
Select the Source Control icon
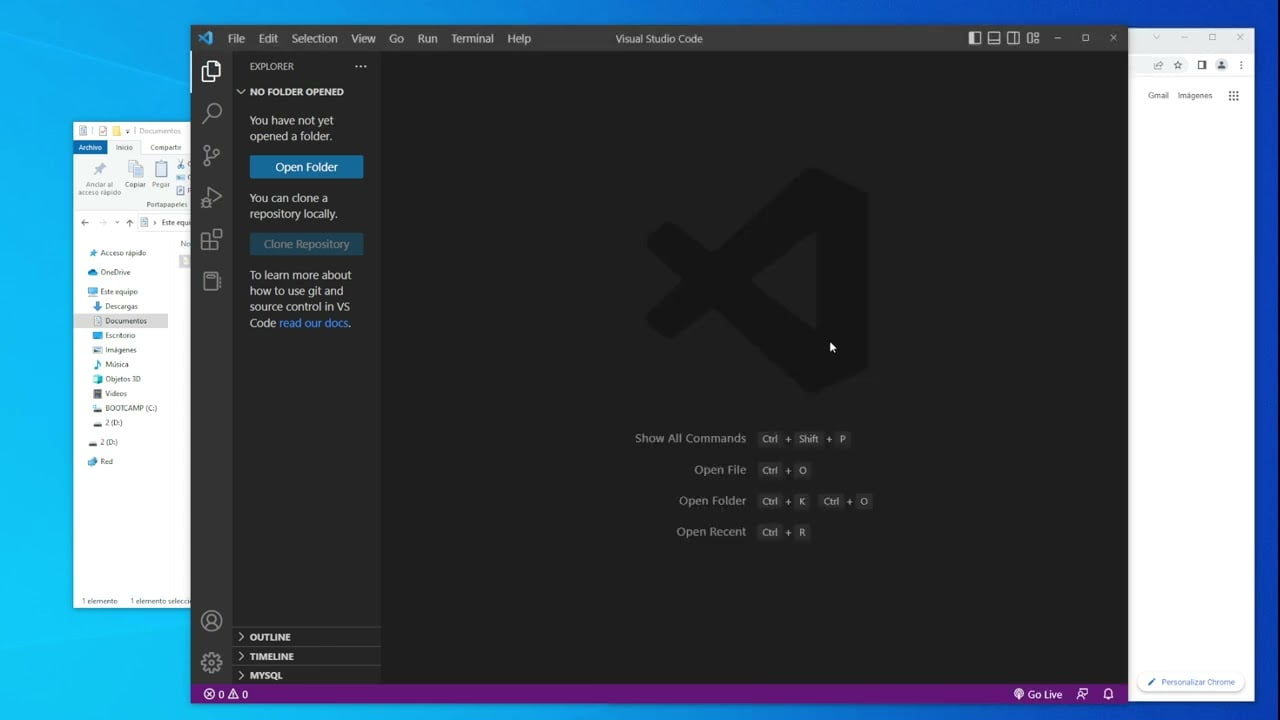coord(211,155)
